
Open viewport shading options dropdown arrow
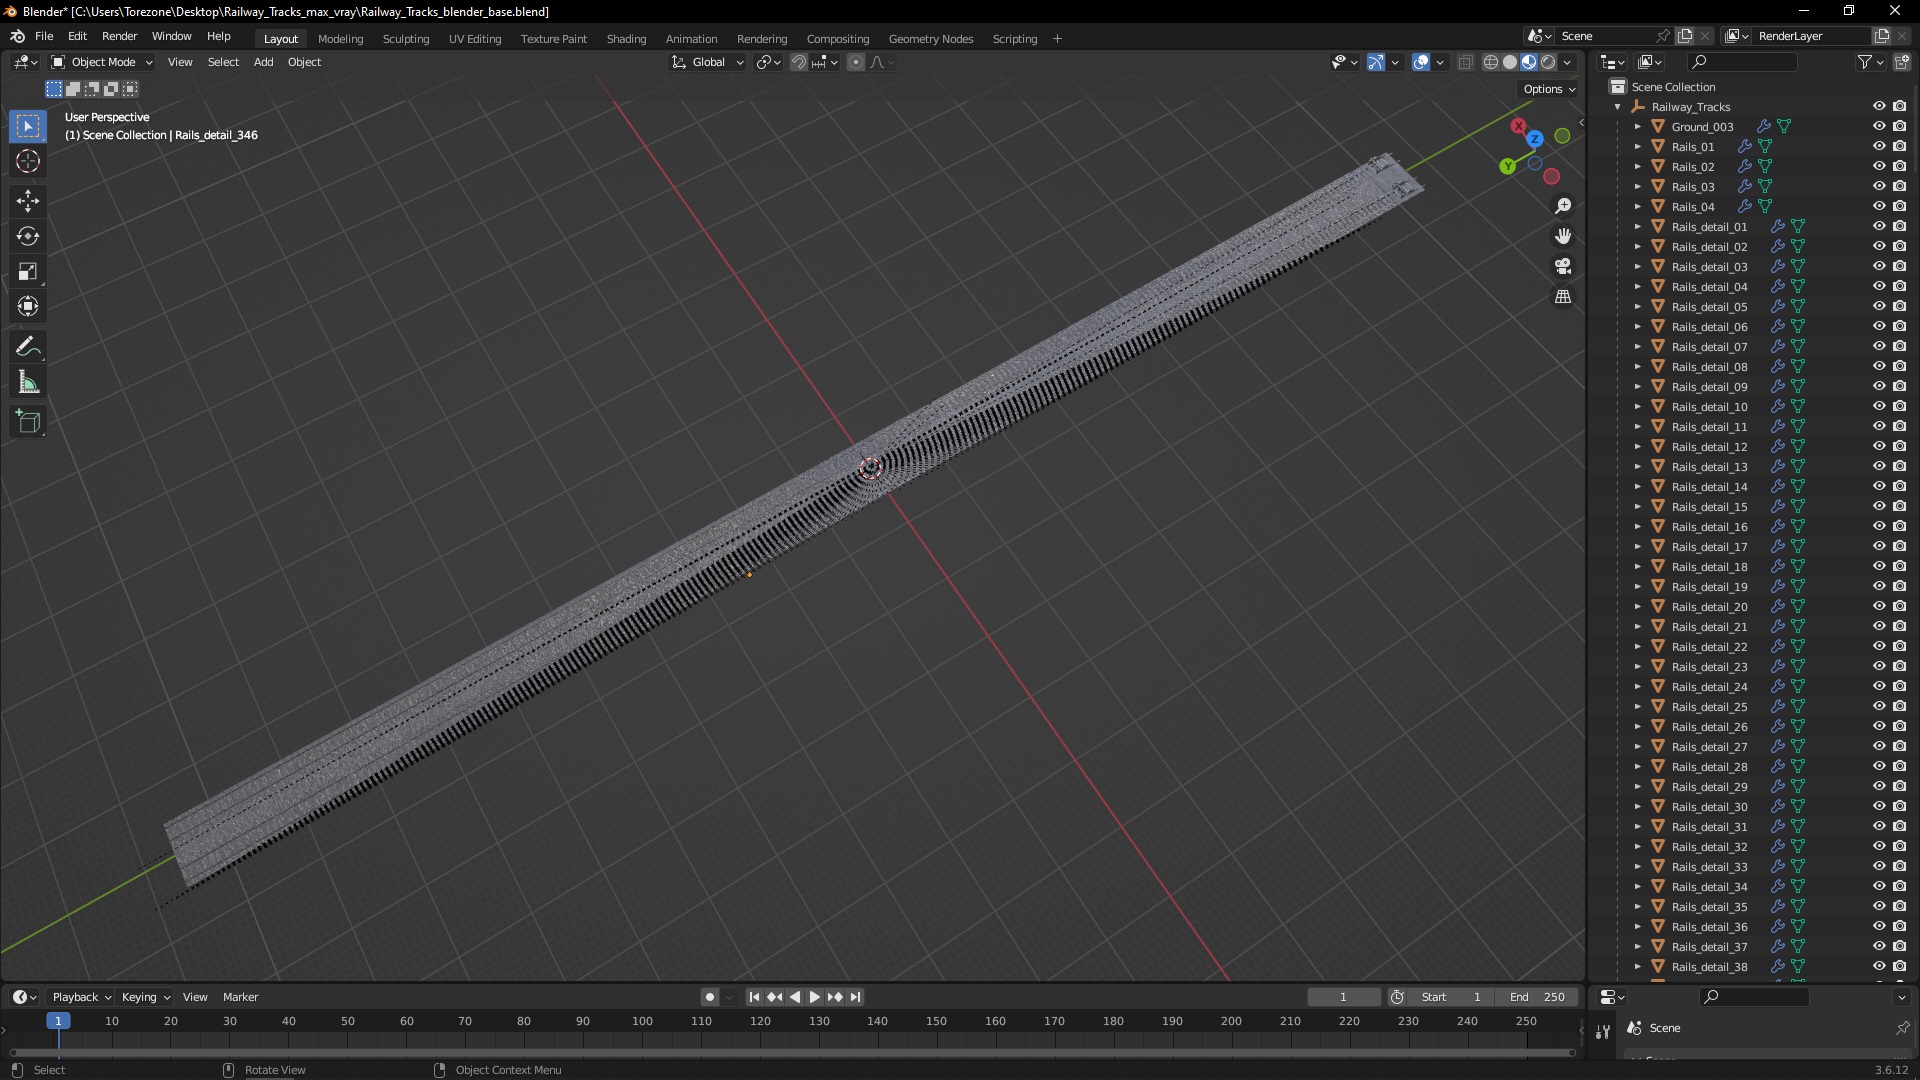(x=1567, y=62)
